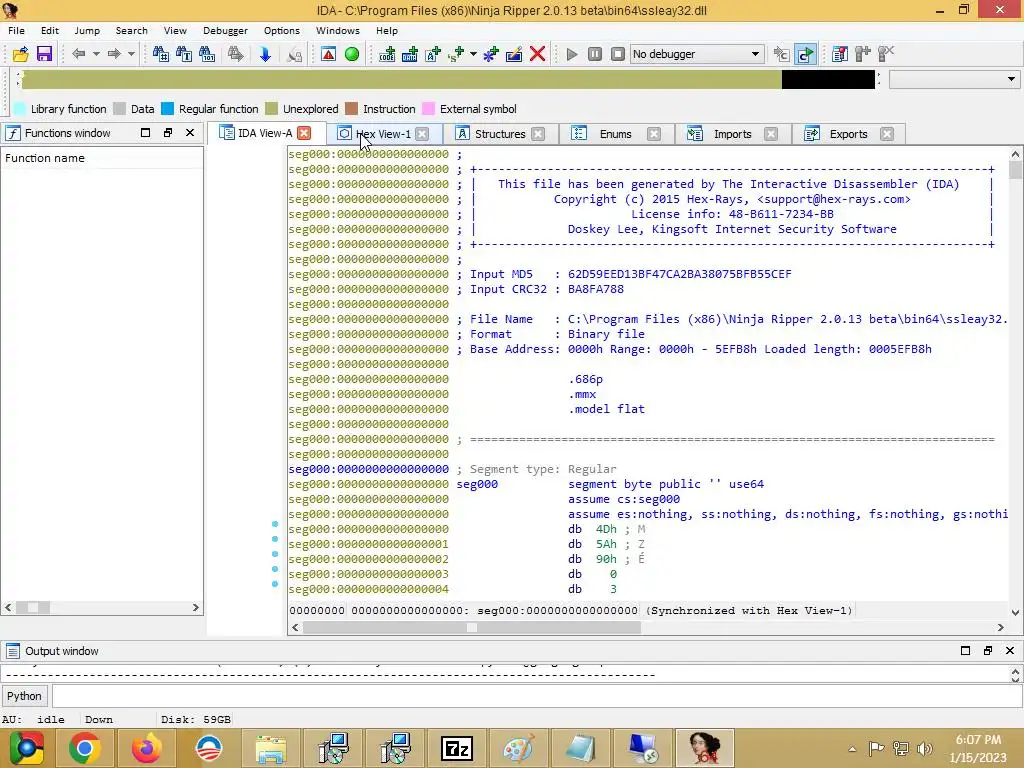Click olive area of navigation band
The height and width of the screenshot is (768, 1024).
[402, 79]
